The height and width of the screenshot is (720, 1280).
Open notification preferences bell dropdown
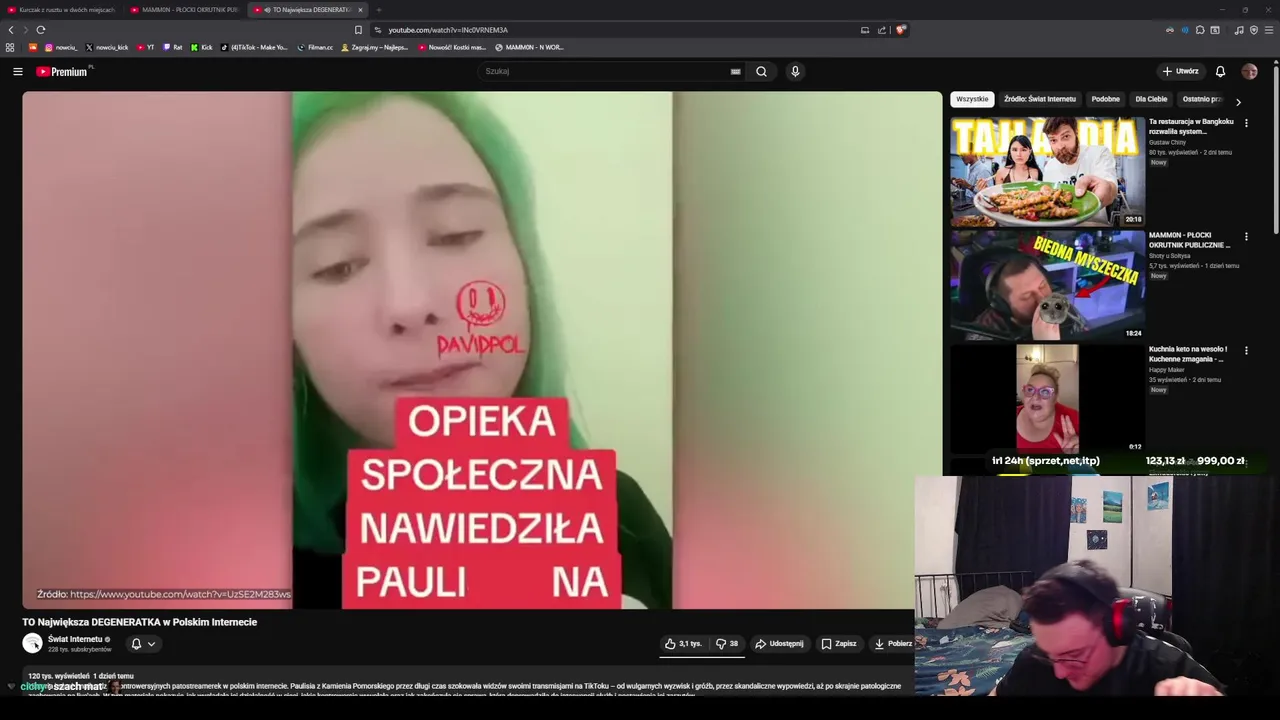click(x=143, y=644)
